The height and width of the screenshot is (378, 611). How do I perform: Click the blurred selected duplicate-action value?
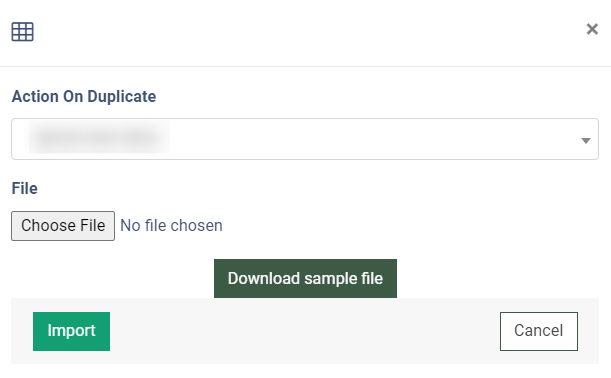99,137
